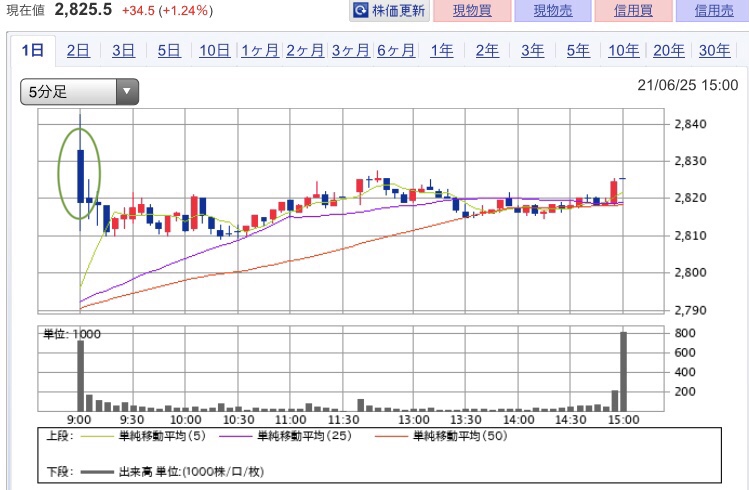The height and width of the screenshot is (490, 749).
Task: Switch to the 5年 chart period
Action: (578, 50)
